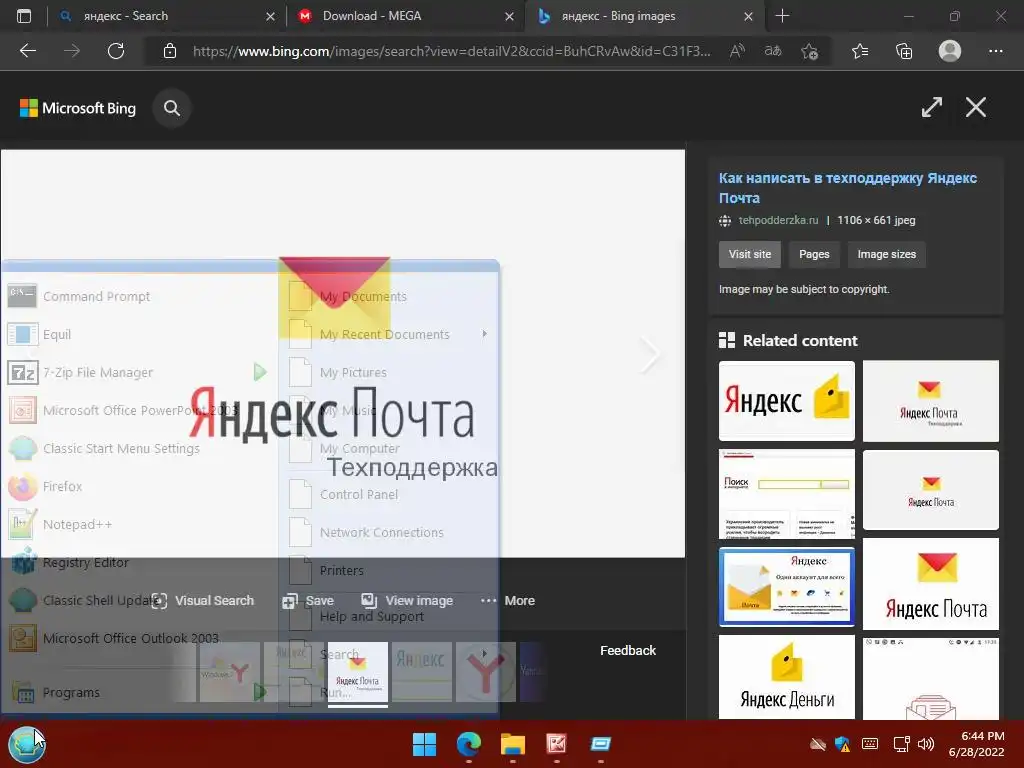
Task: Click the Pages button
Action: (x=814, y=254)
